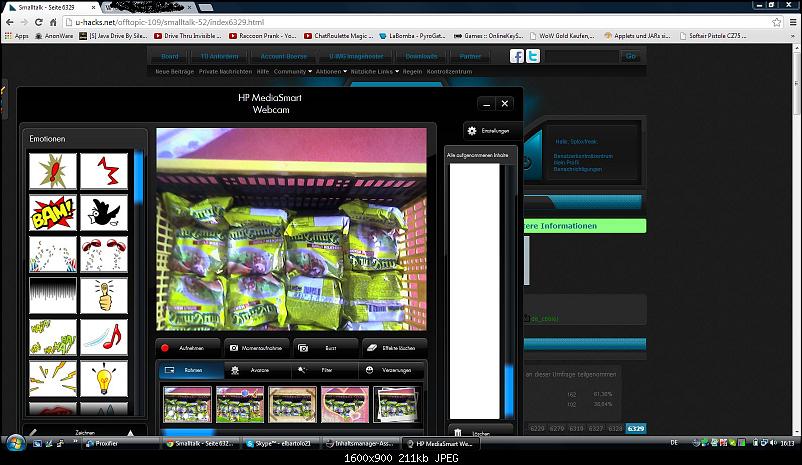Pick the black bird emotion effect

coord(103,212)
